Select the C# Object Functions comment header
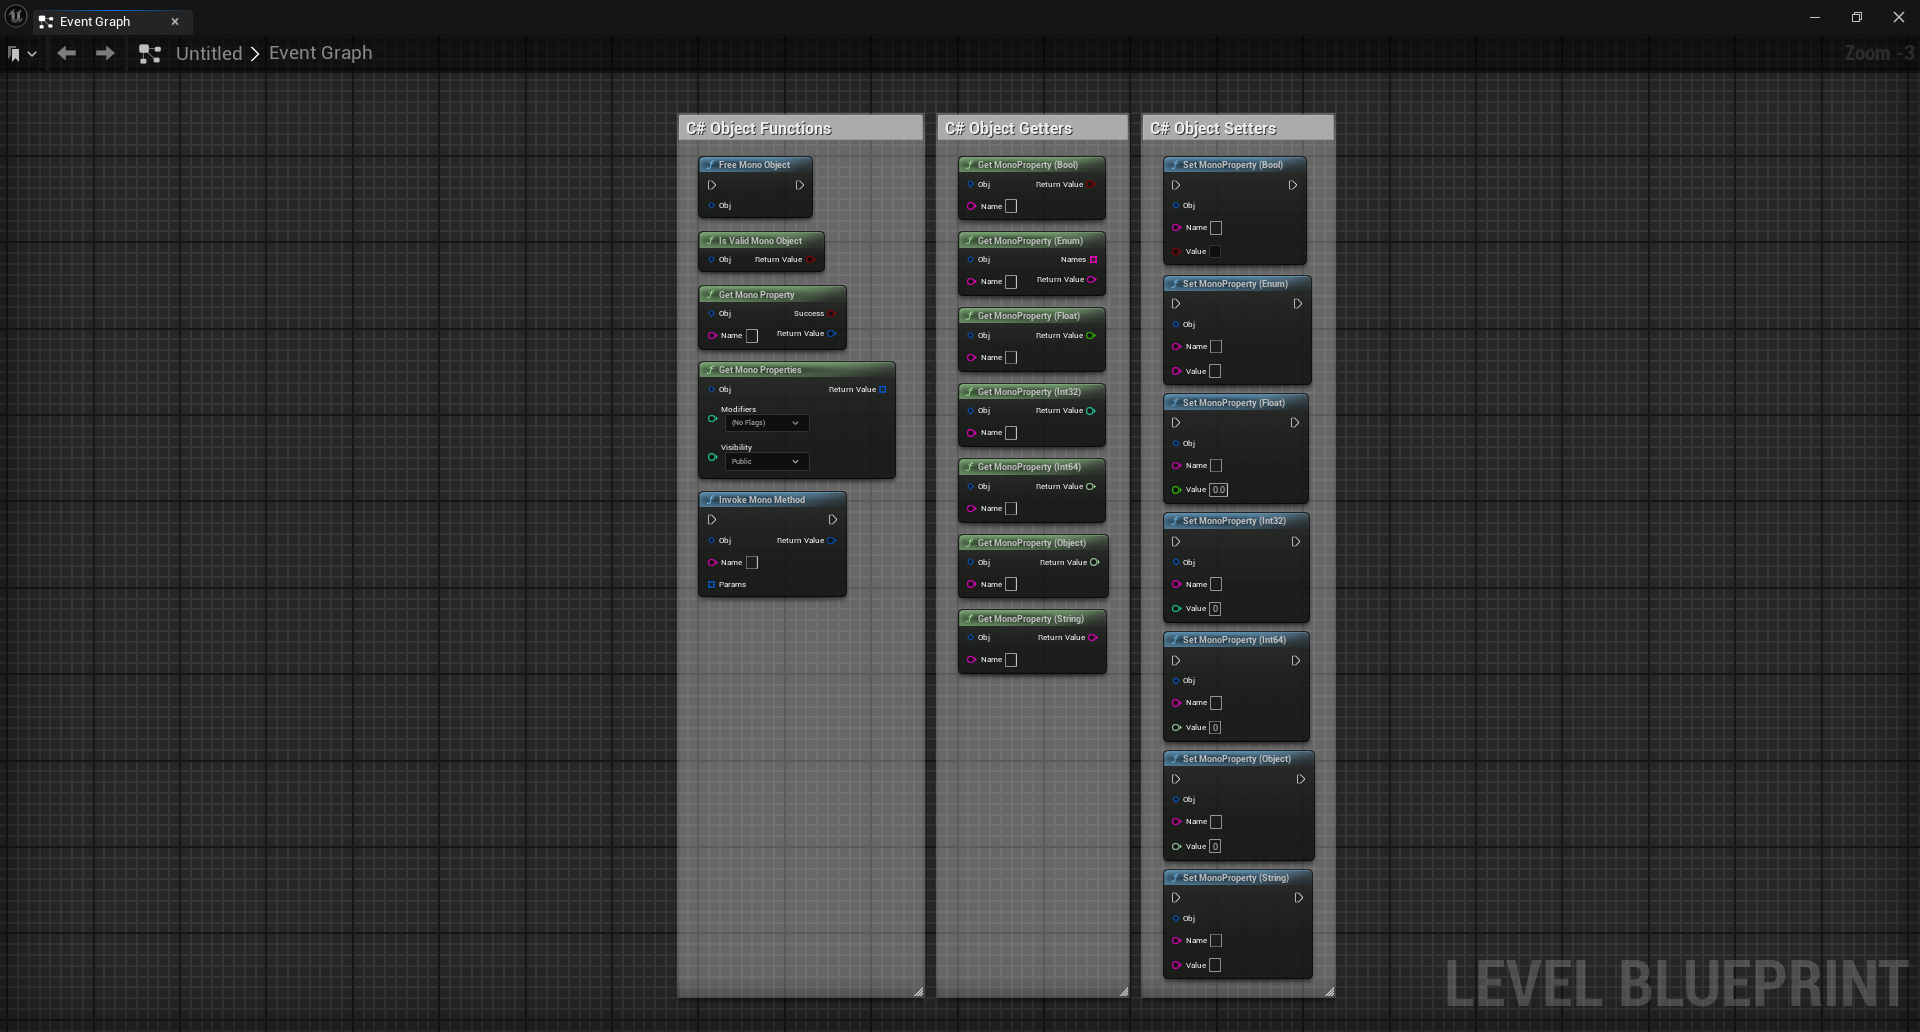Viewport: 1920px width, 1032px height. 800,128
